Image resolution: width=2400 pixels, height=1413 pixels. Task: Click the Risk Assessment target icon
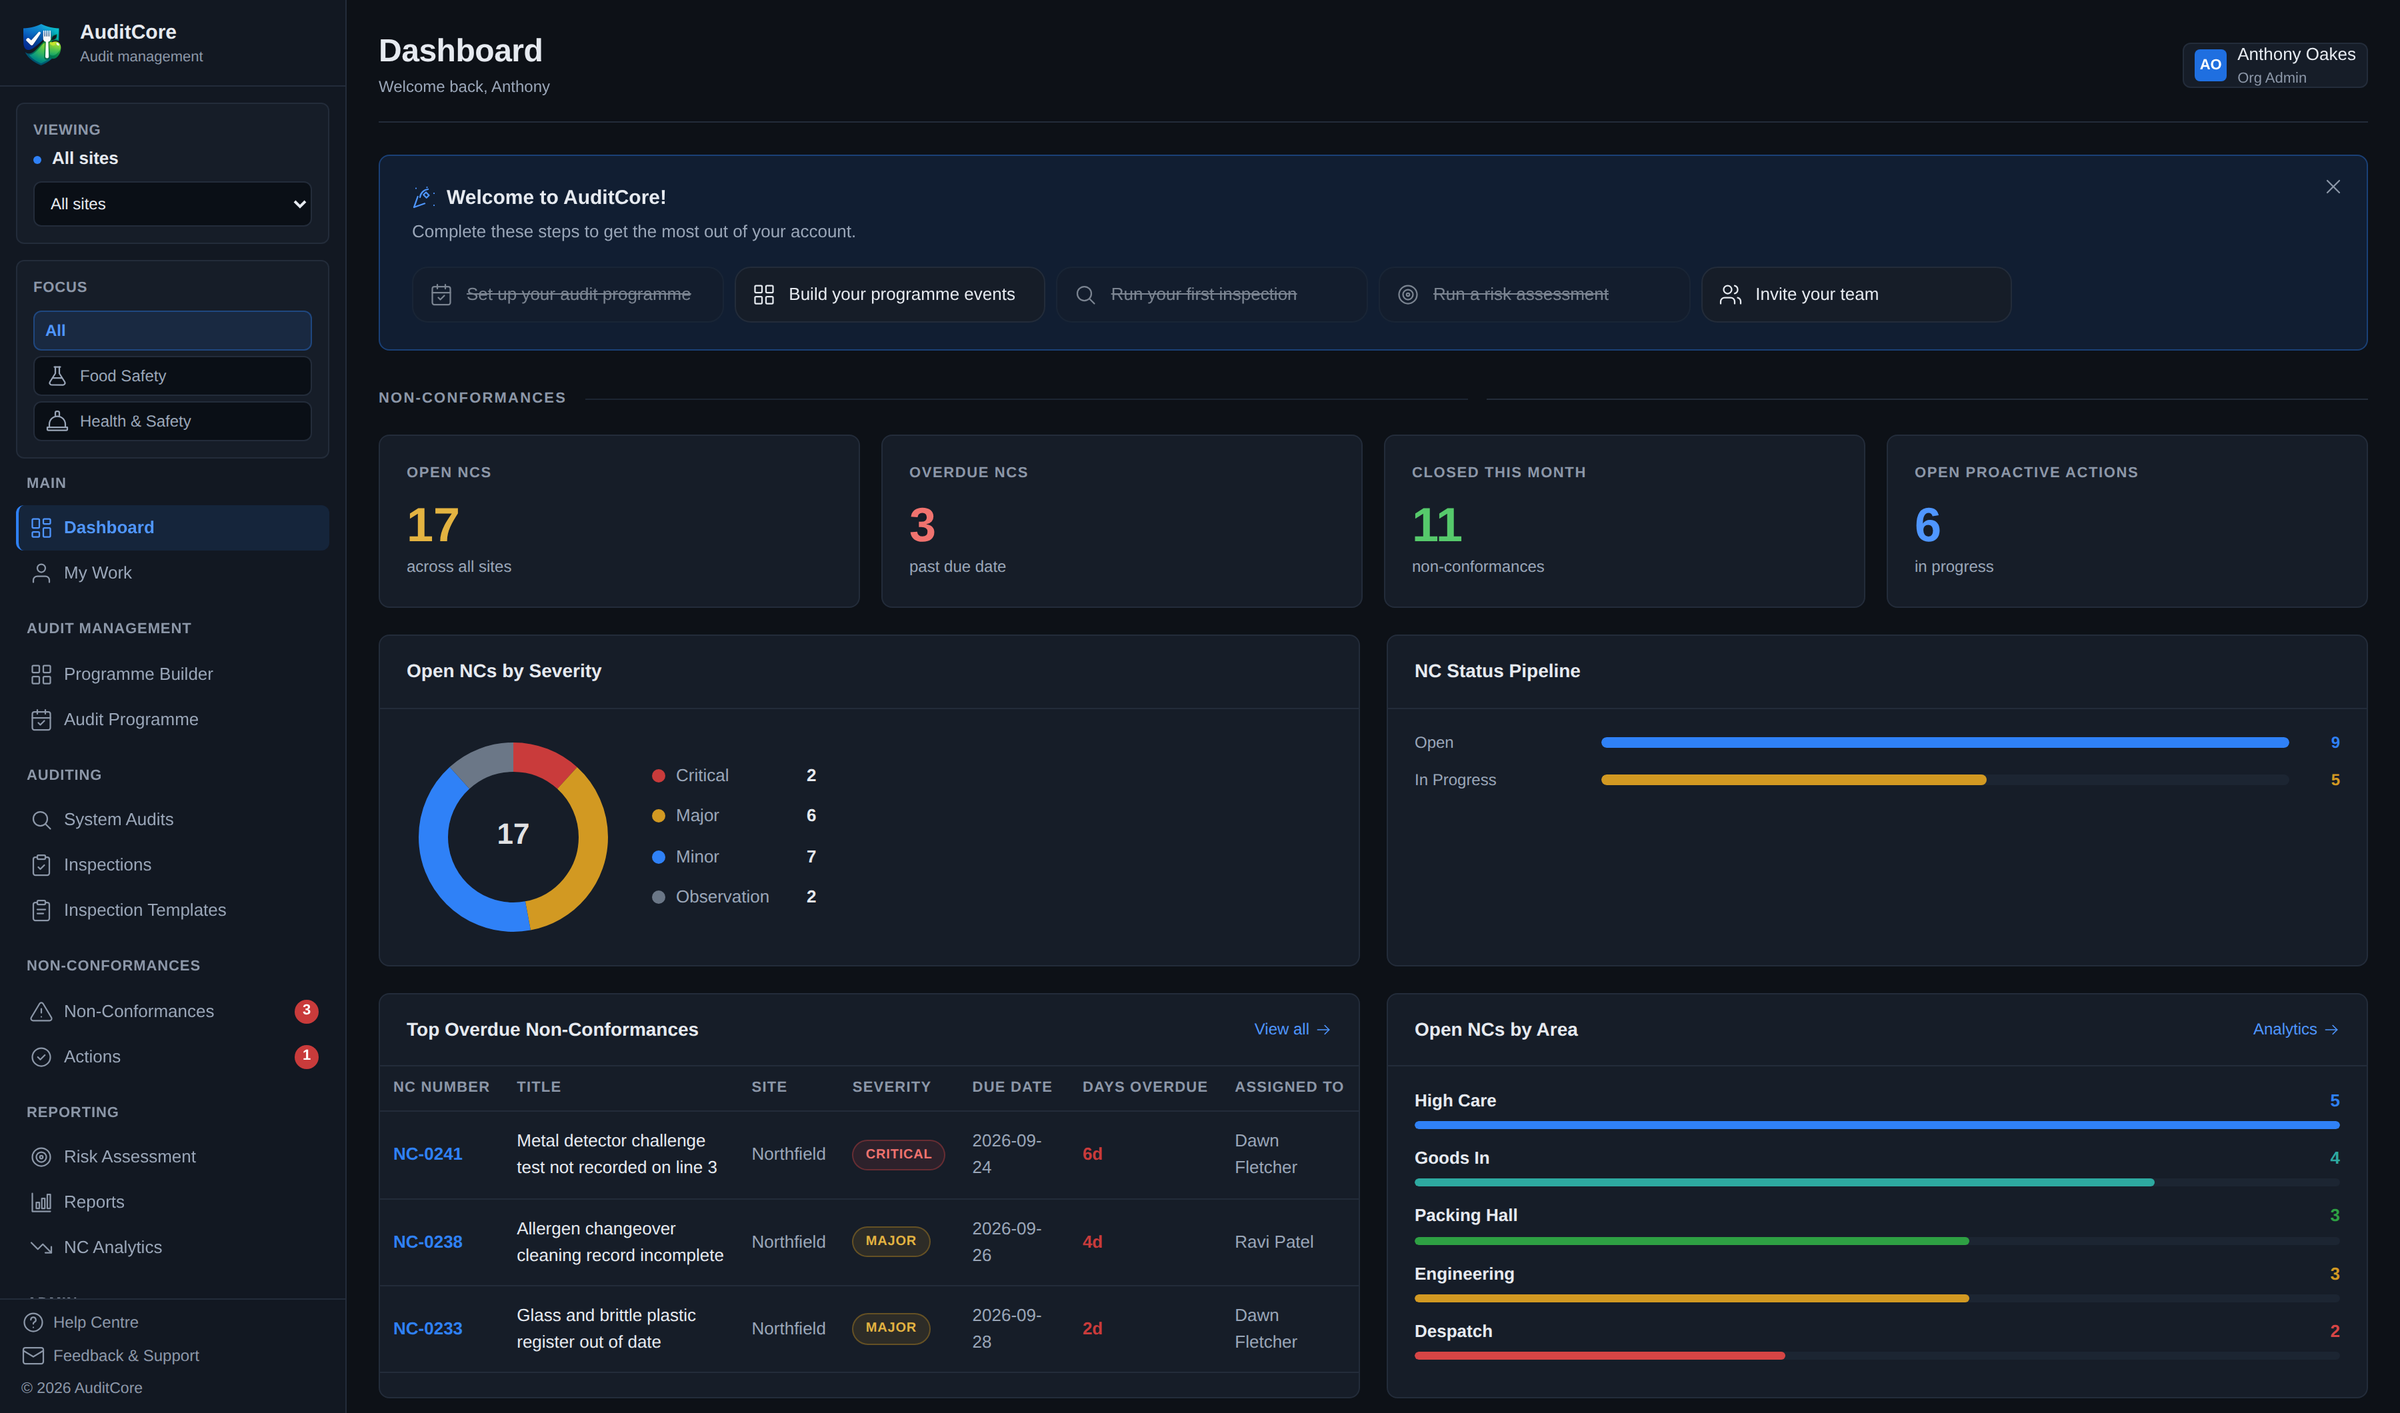41,1157
